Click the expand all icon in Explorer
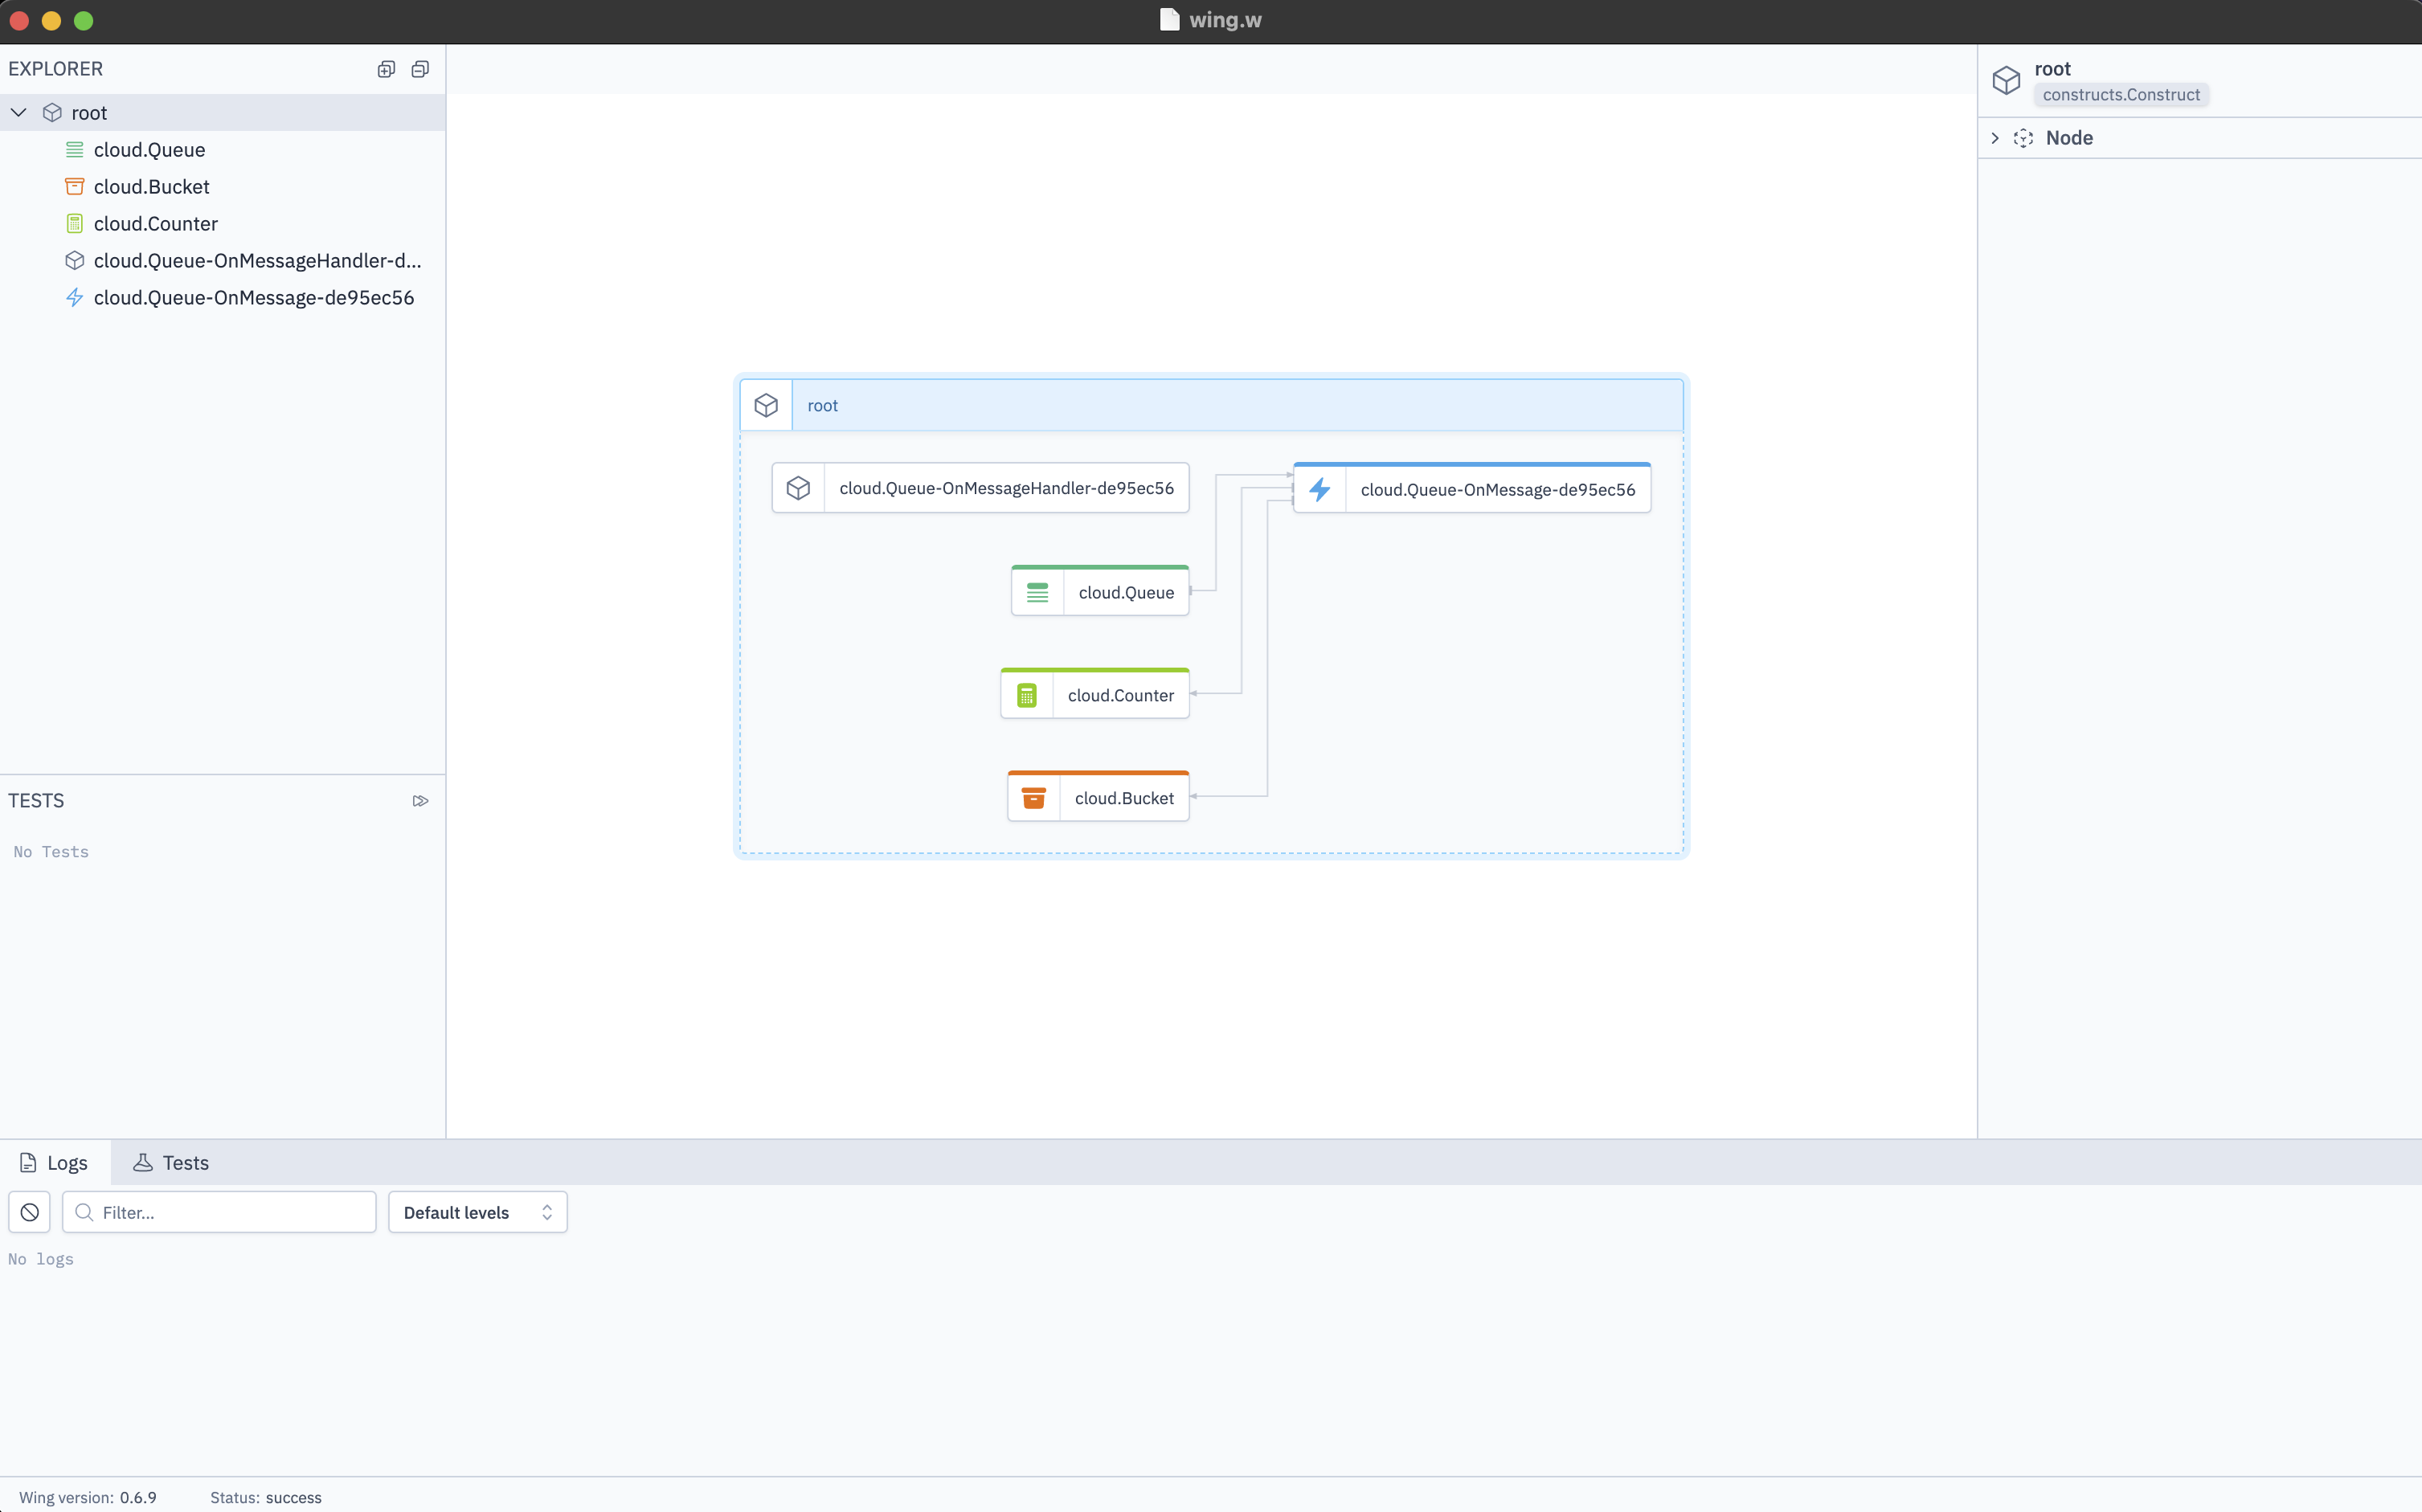This screenshot has width=2422, height=1512. tap(386, 69)
